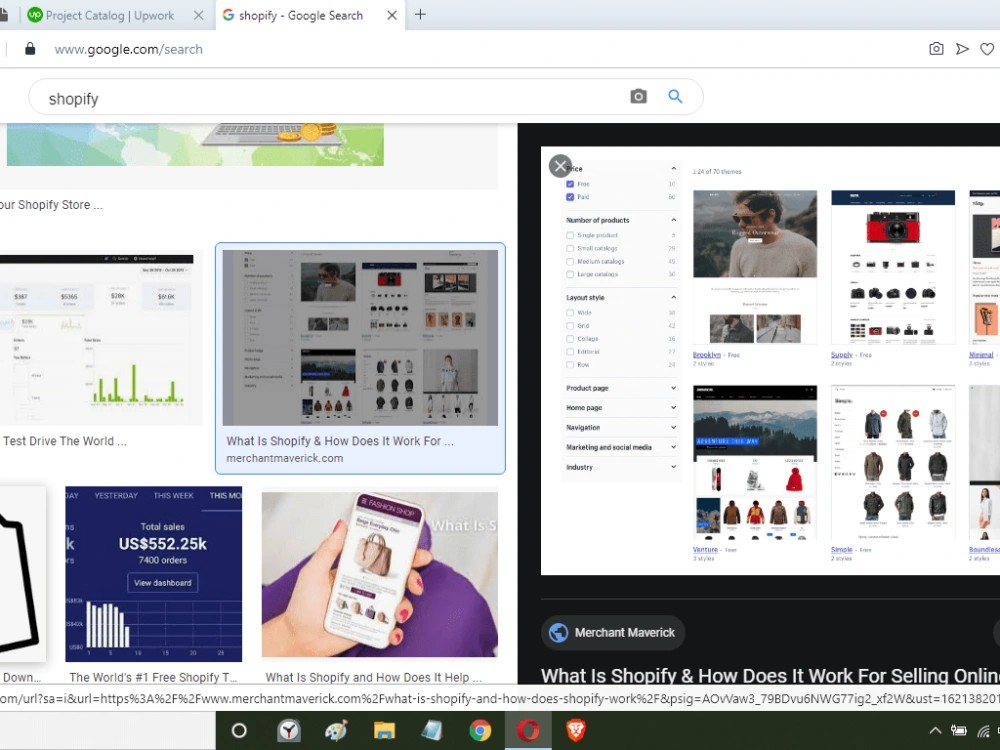Expand the hidden system tray icons chevron
Viewport: 1000px width, 750px height.
(935, 731)
